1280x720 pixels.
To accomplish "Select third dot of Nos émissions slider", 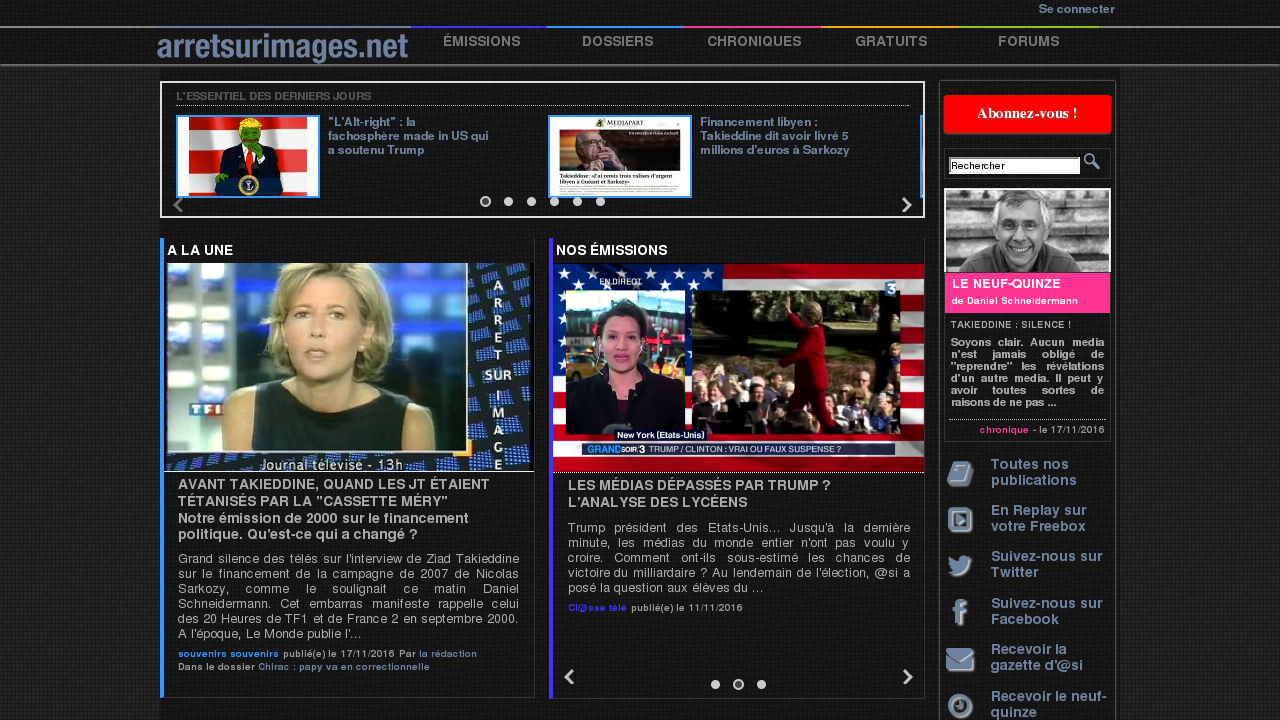I will coord(761,684).
